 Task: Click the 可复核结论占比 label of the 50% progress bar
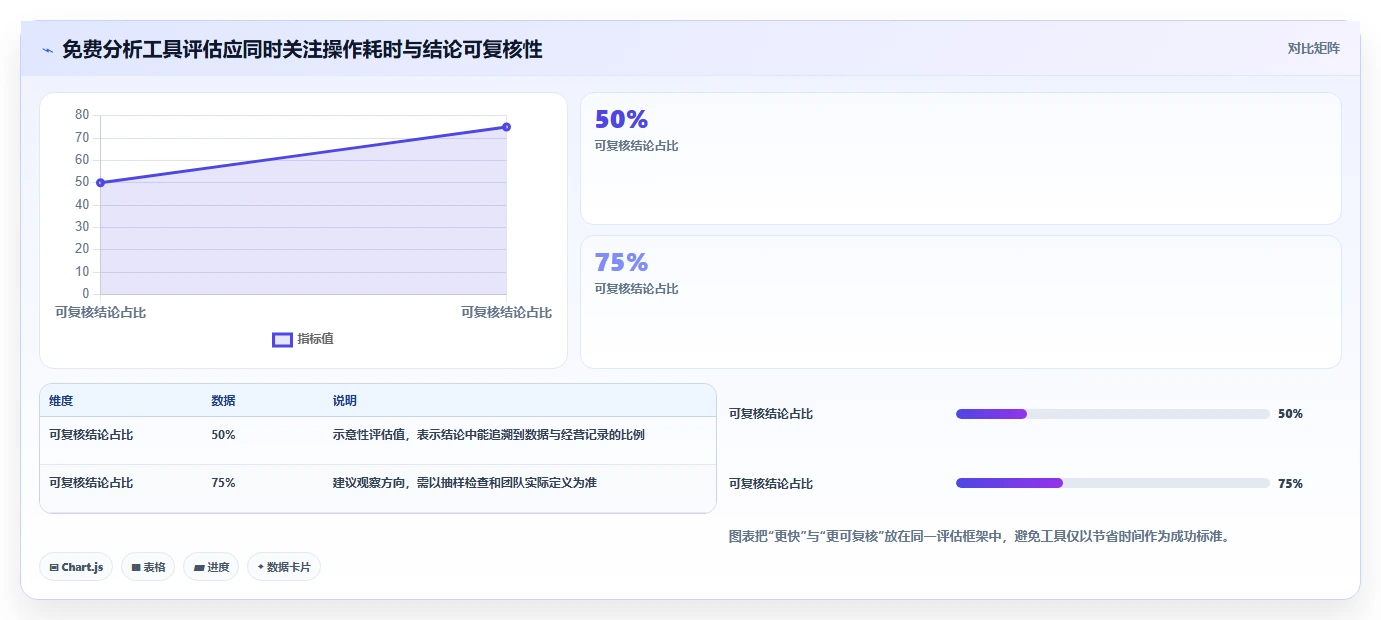(x=771, y=414)
